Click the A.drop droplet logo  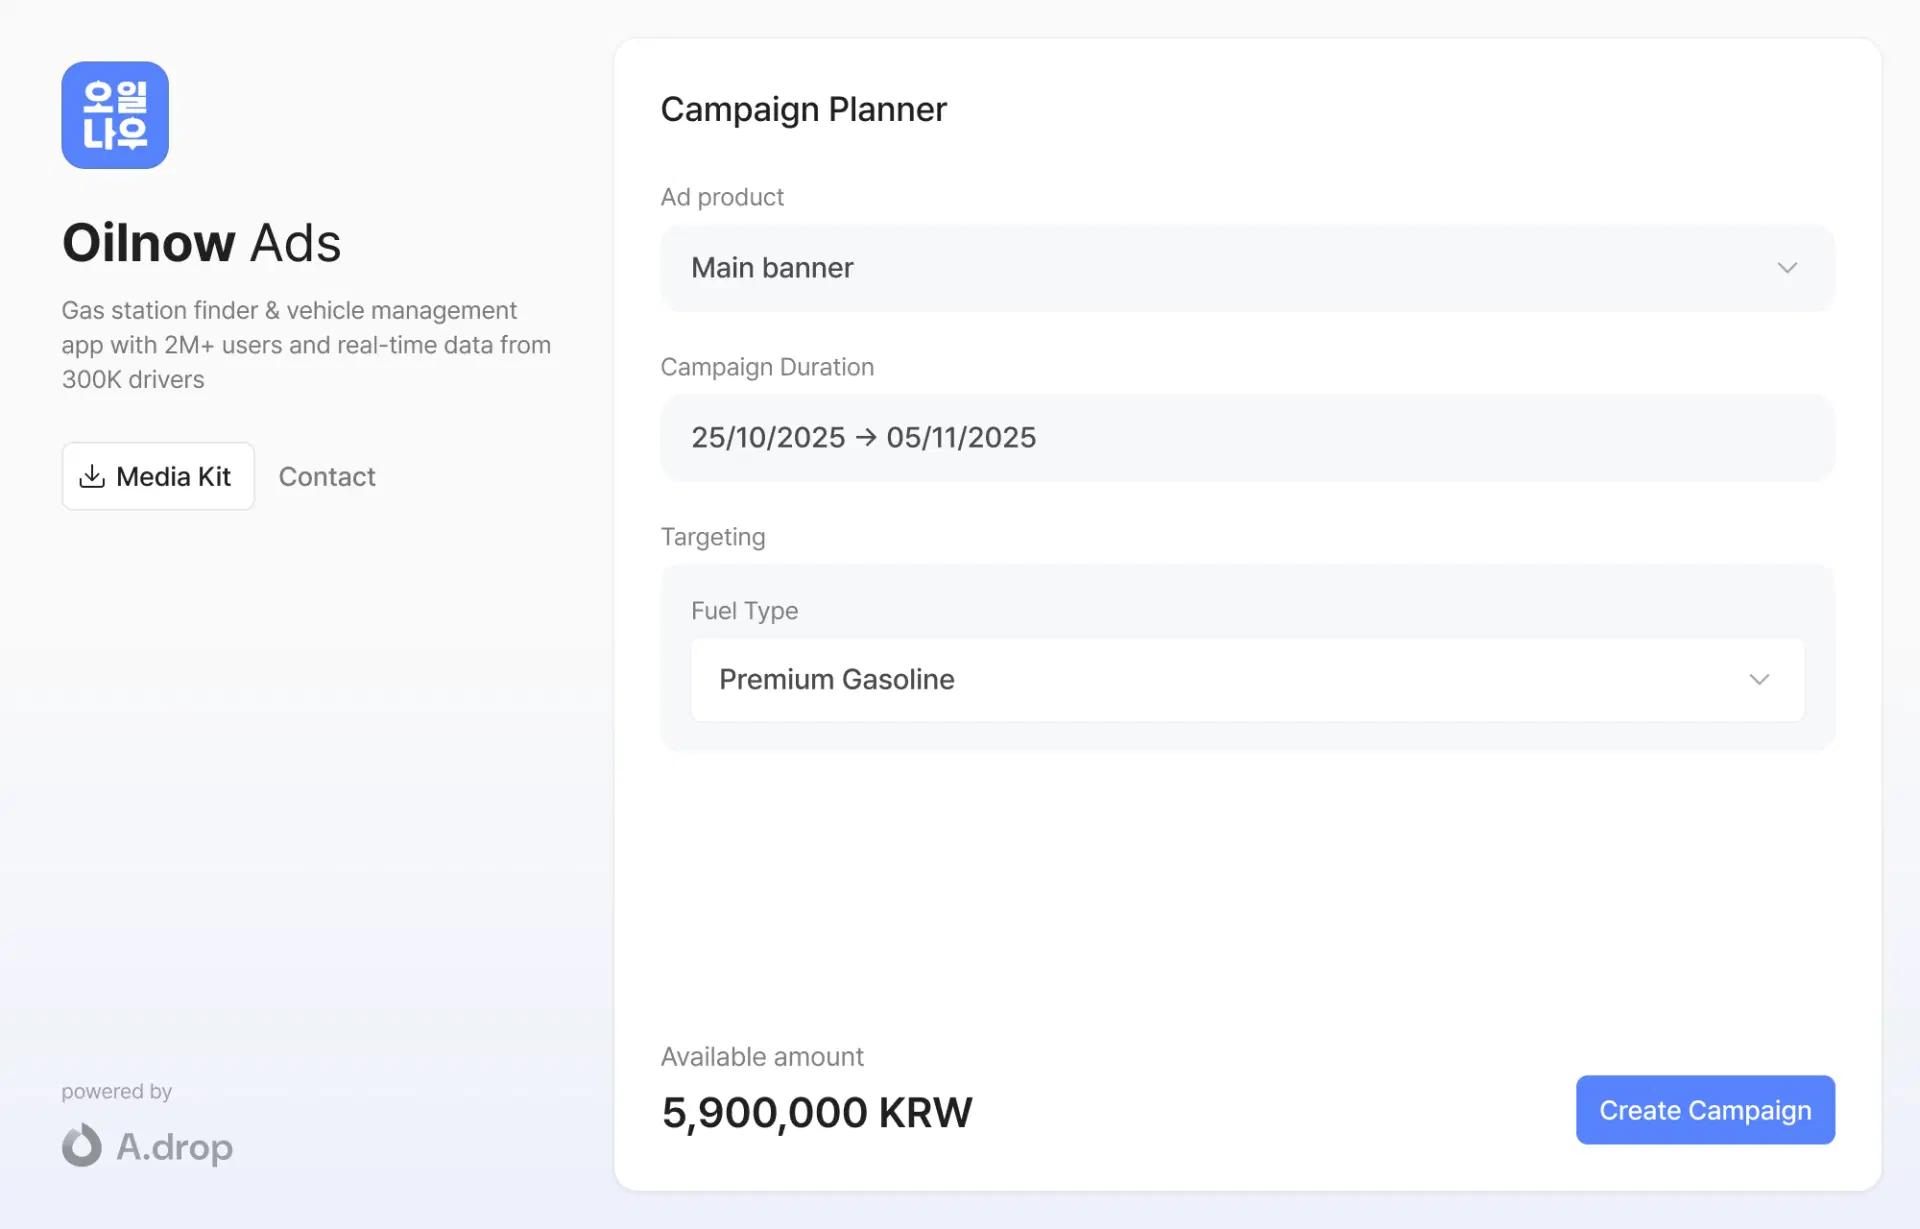(82, 1145)
